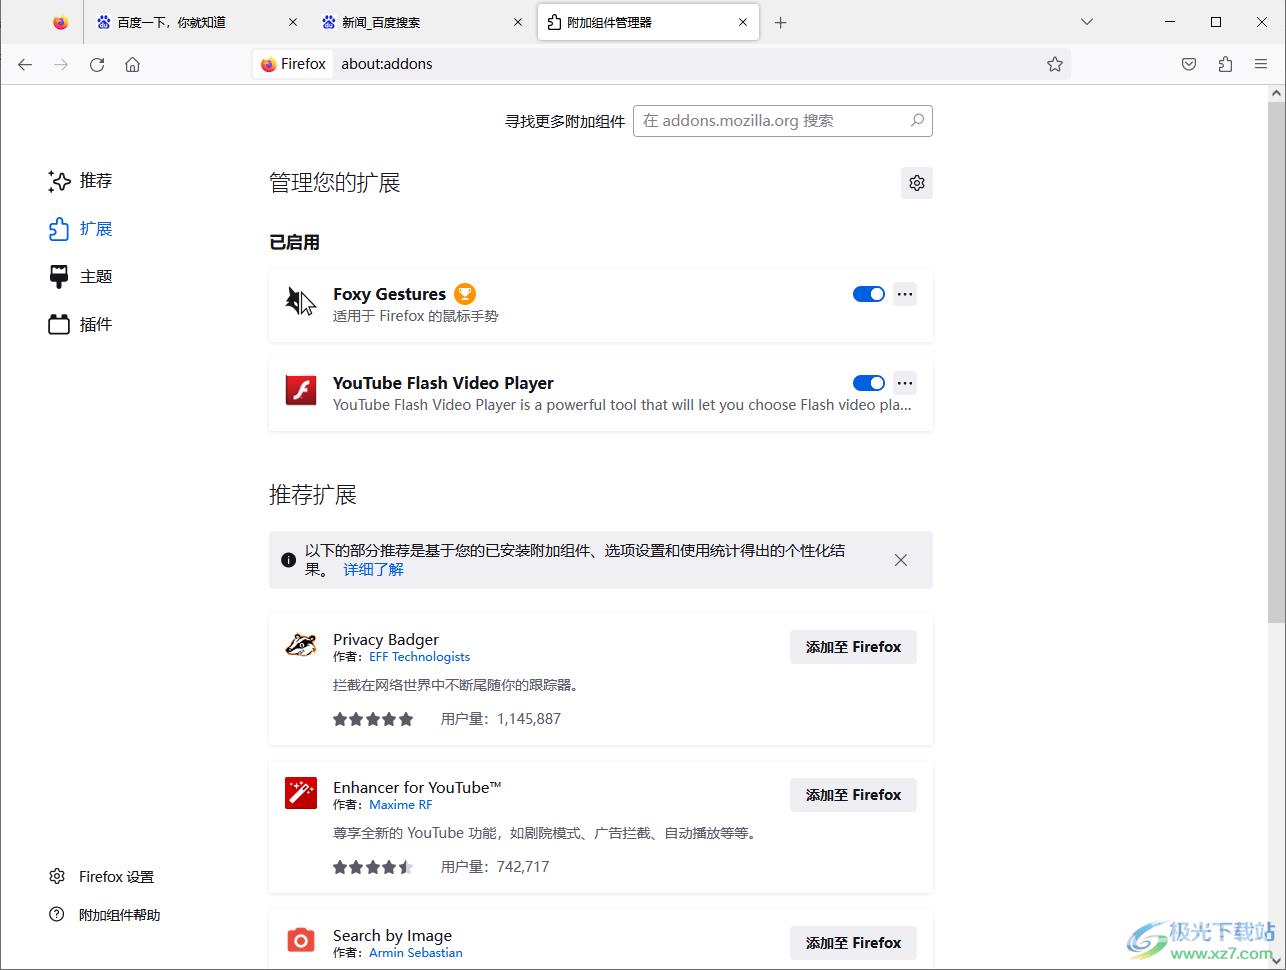This screenshot has width=1286, height=970.
Task: Close the 百度一下 tab
Action: (293, 22)
